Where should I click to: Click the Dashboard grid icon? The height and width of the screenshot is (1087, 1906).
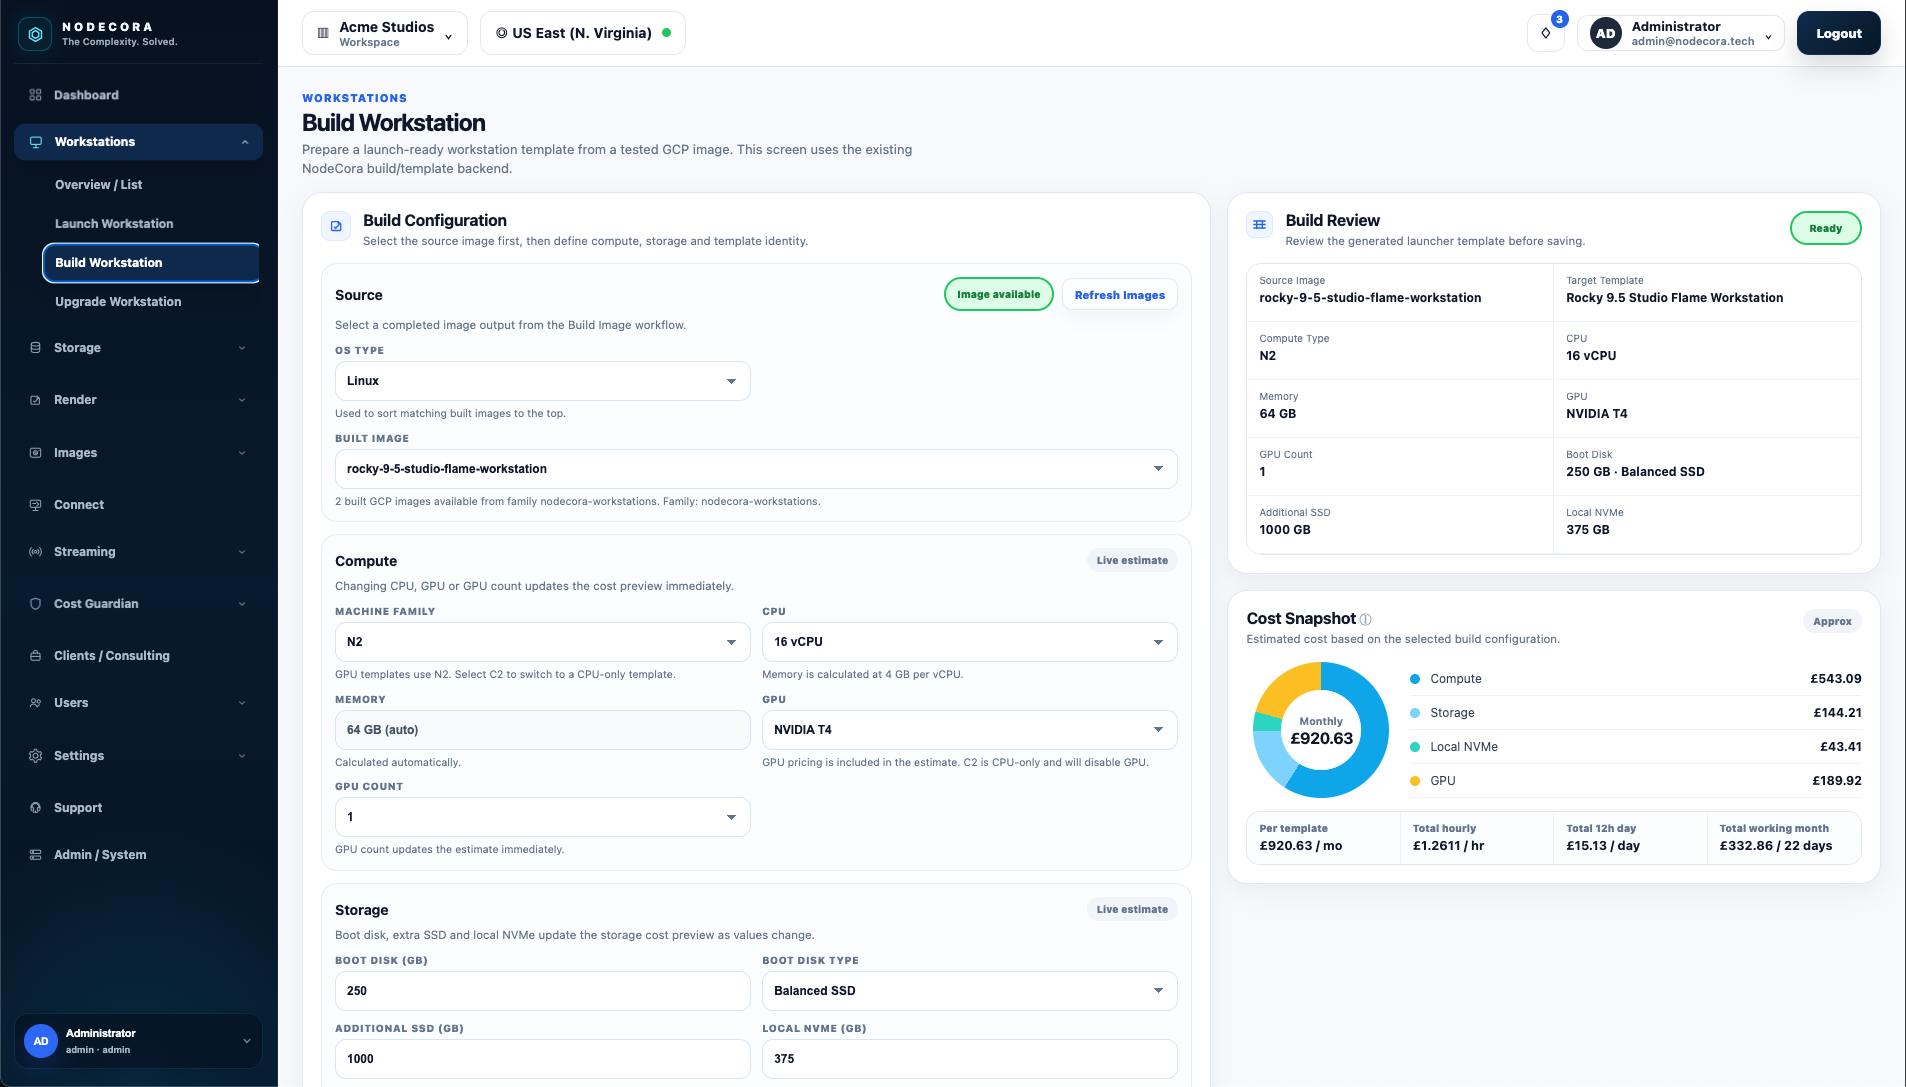point(35,95)
